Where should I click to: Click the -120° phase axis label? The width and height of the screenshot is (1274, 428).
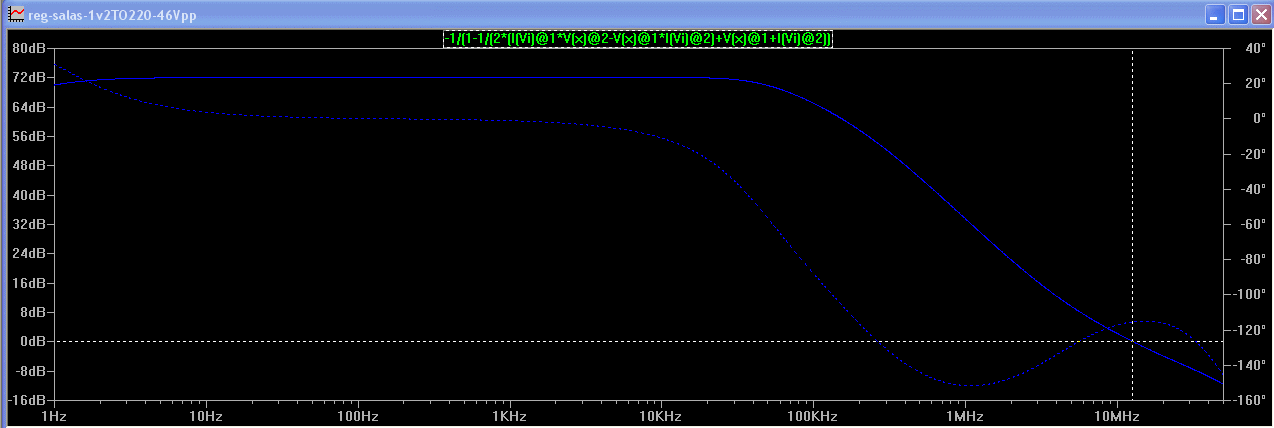pos(1247,330)
